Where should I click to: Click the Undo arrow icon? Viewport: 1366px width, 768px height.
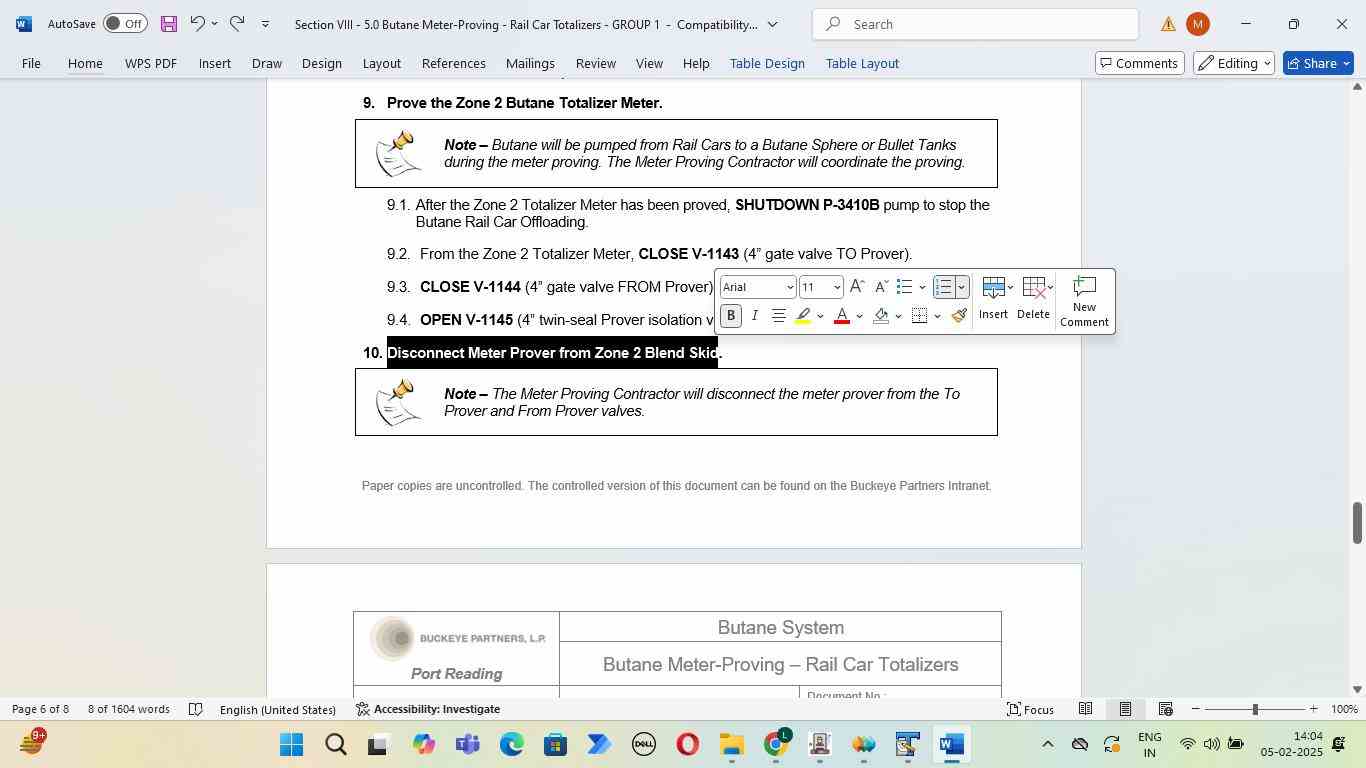197,23
